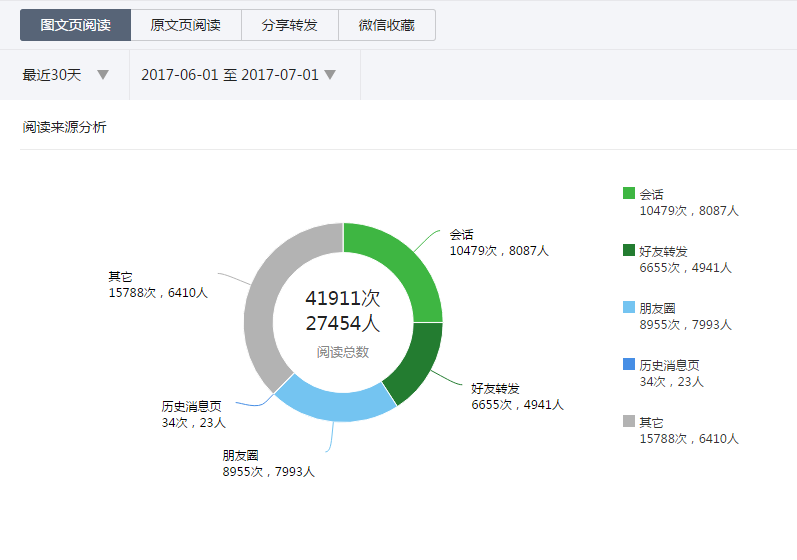
Task: Click the 41911次 total in chart center
Action: point(343,298)
